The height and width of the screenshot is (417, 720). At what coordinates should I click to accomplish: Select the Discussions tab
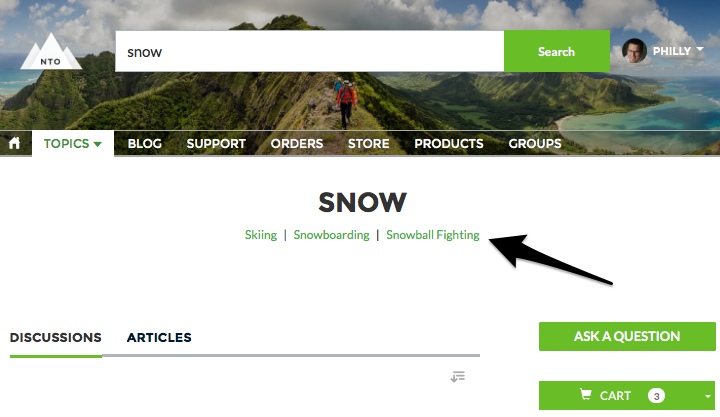tap(56, 338)
